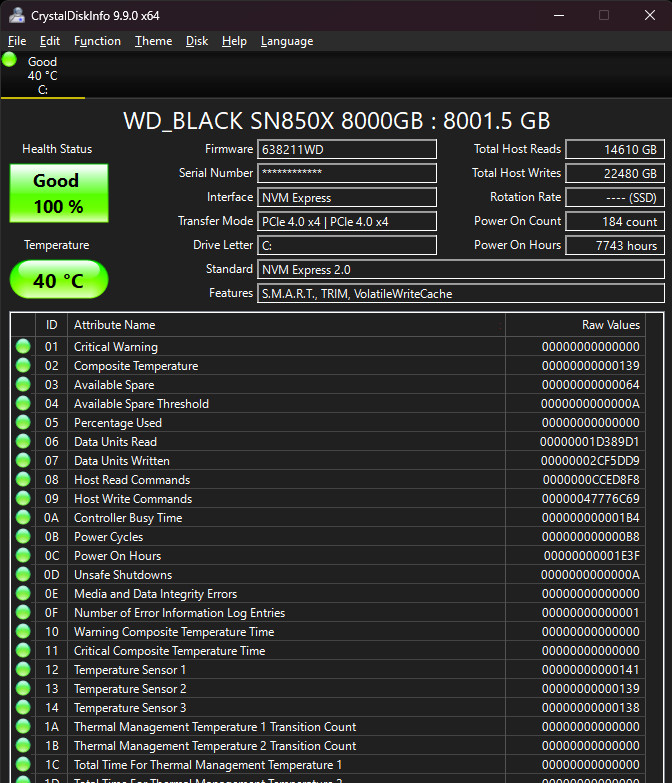Click the Raw Values column header
This screenshot has height=783, width=672.
pos(575,325)
